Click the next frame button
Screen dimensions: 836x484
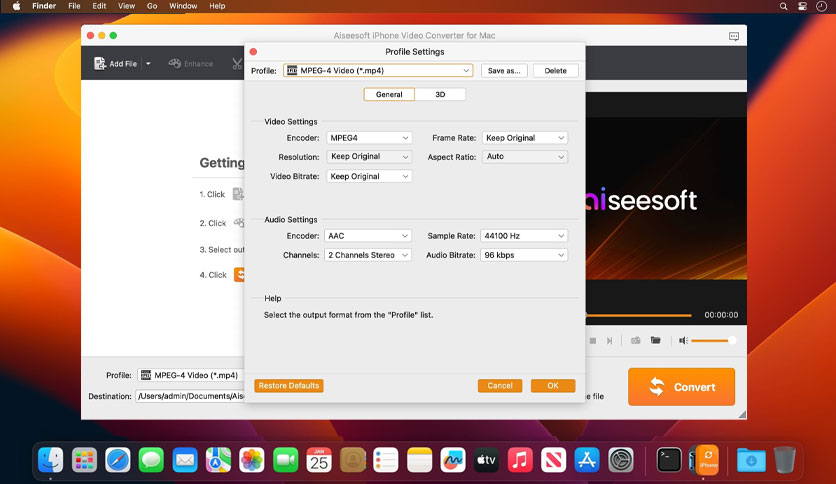tap(609, 341)
